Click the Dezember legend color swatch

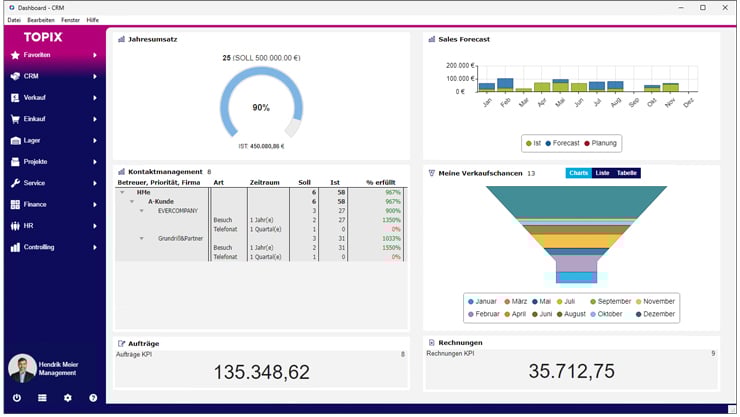pos(639,314)
